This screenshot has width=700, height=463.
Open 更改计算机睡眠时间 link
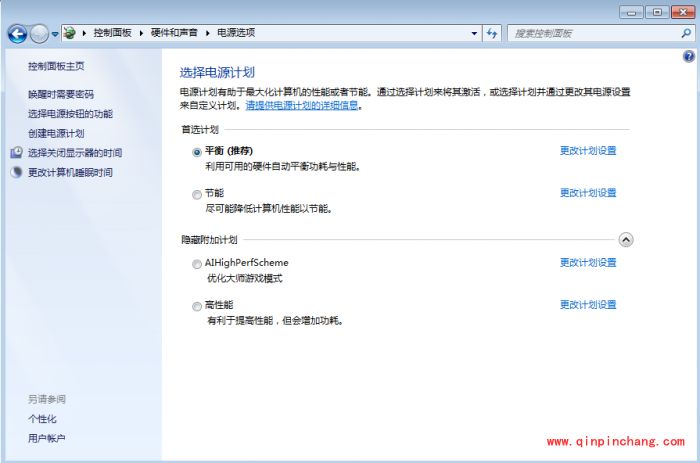pyautogui.click(x=71, y=173)
